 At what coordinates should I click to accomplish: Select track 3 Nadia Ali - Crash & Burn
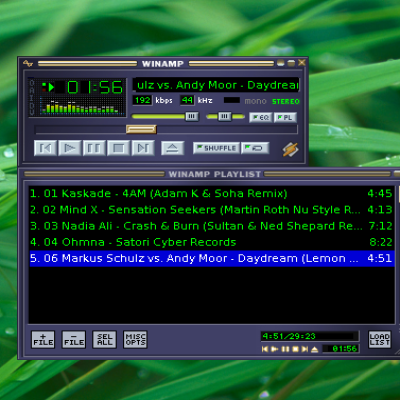211,226
